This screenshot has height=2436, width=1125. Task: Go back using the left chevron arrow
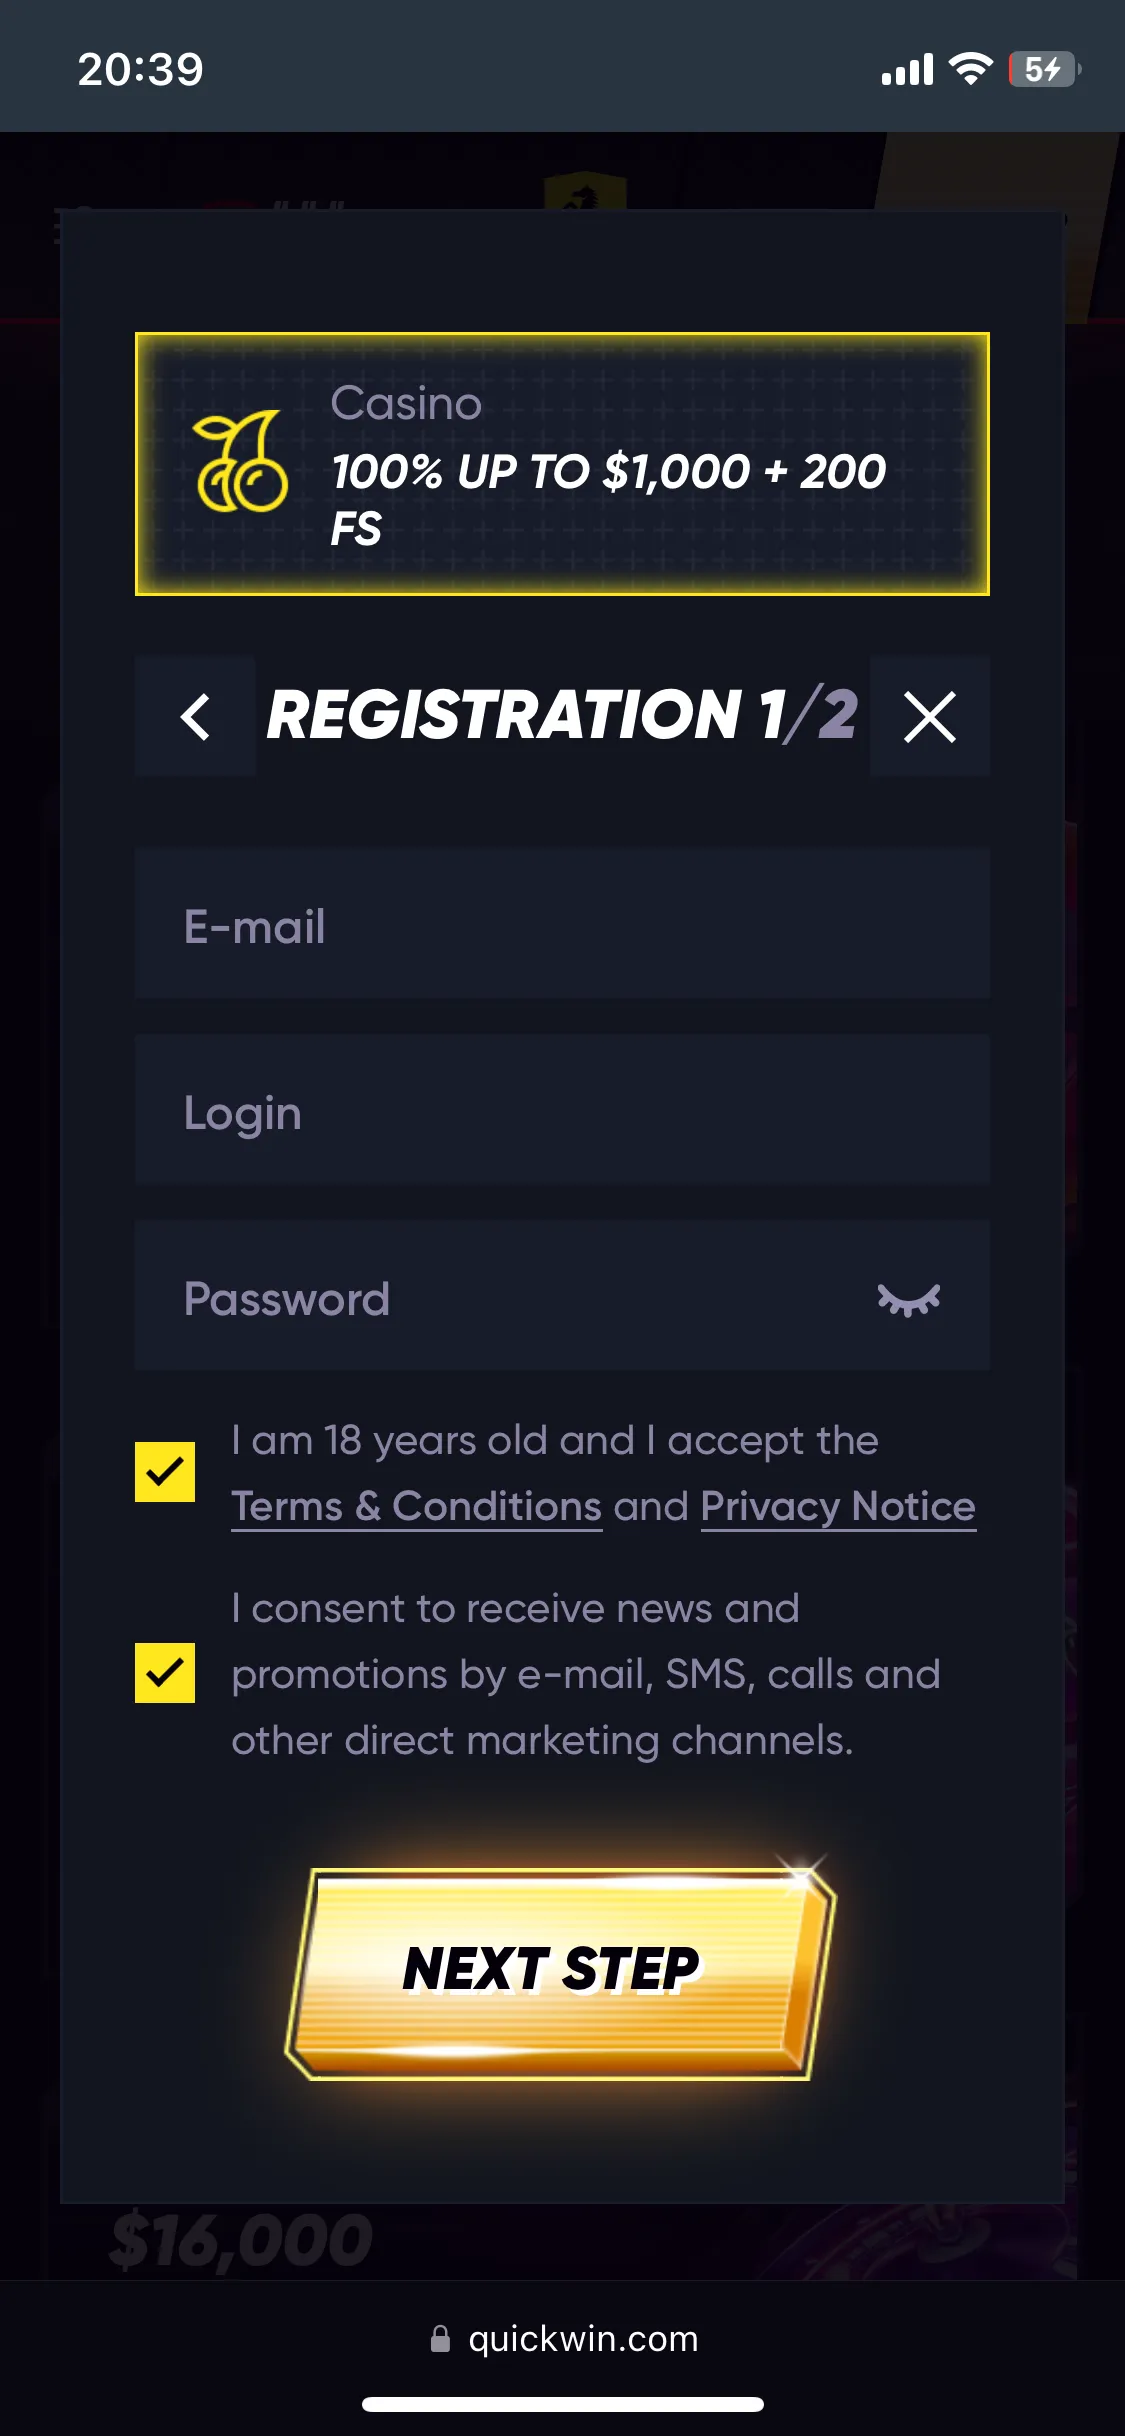195,716
